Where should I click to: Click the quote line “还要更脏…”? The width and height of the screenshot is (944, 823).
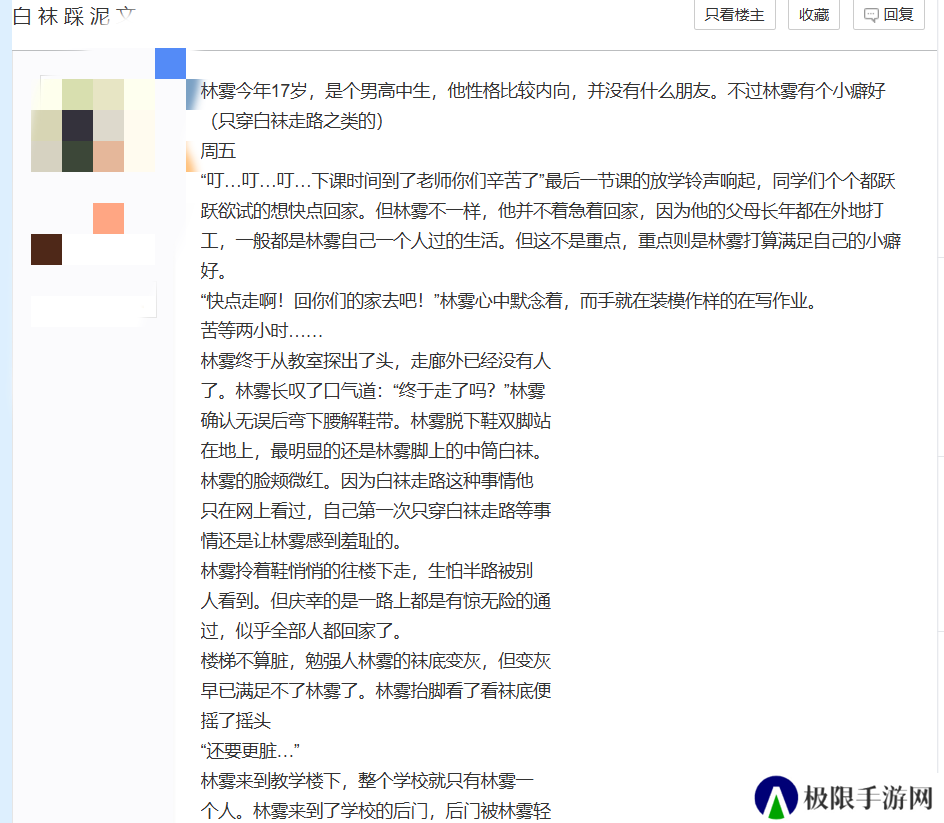(250, 751)
